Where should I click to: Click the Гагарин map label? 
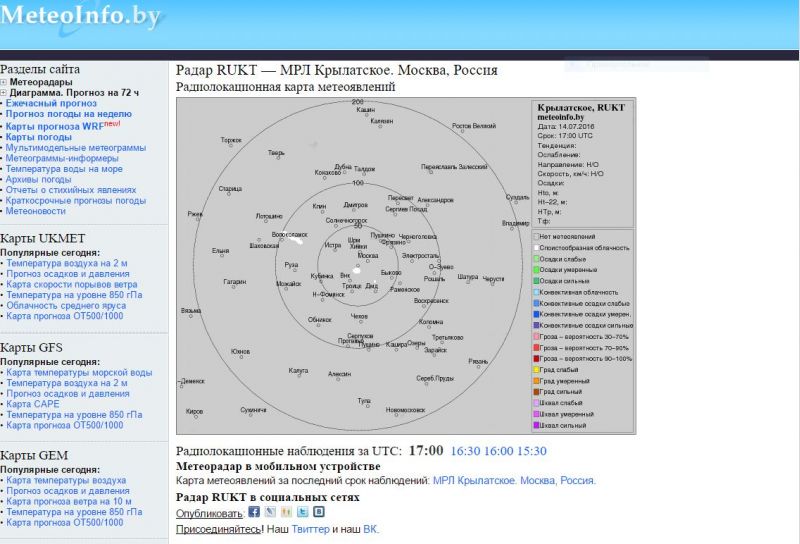tap(235, 281)
